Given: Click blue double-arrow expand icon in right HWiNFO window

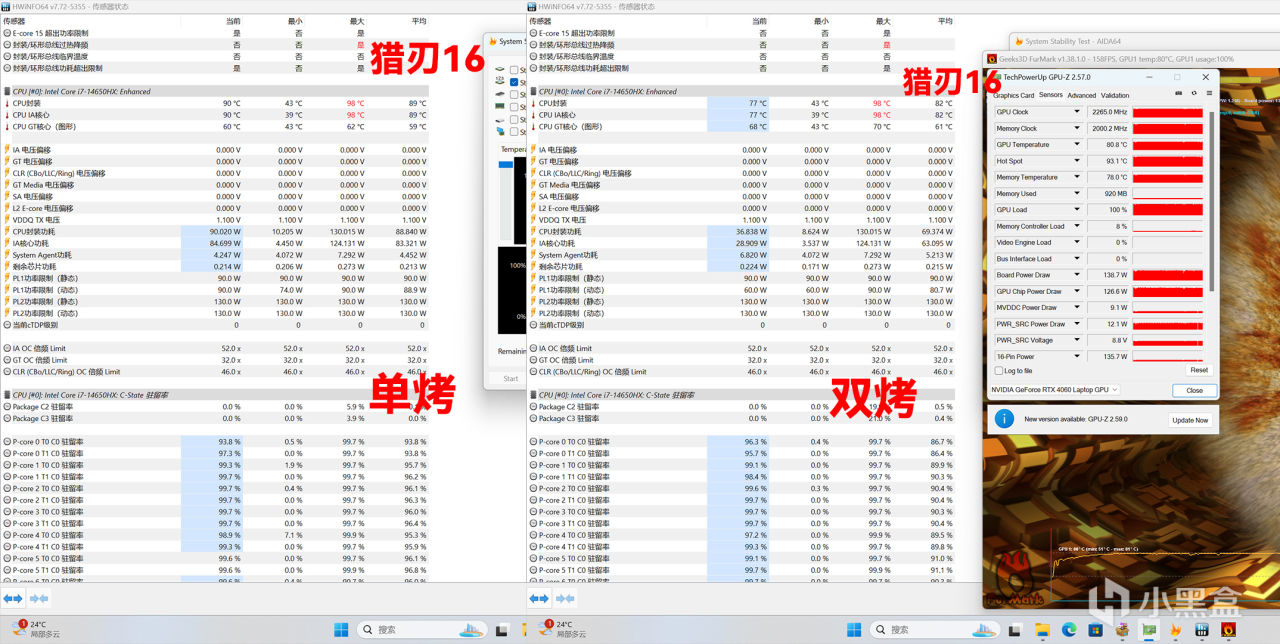Looking at the screenshot, I should [538, 598].
